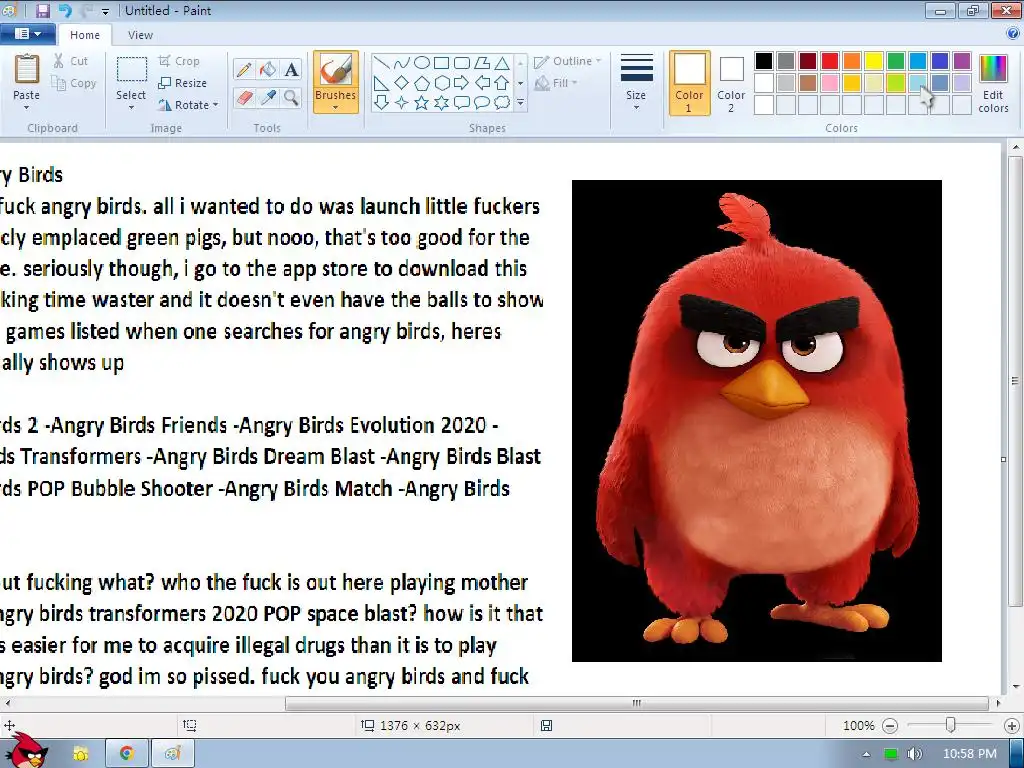1024x768 pixels.
Task: Select the Eraser tool
Action: tap(244, 98)
